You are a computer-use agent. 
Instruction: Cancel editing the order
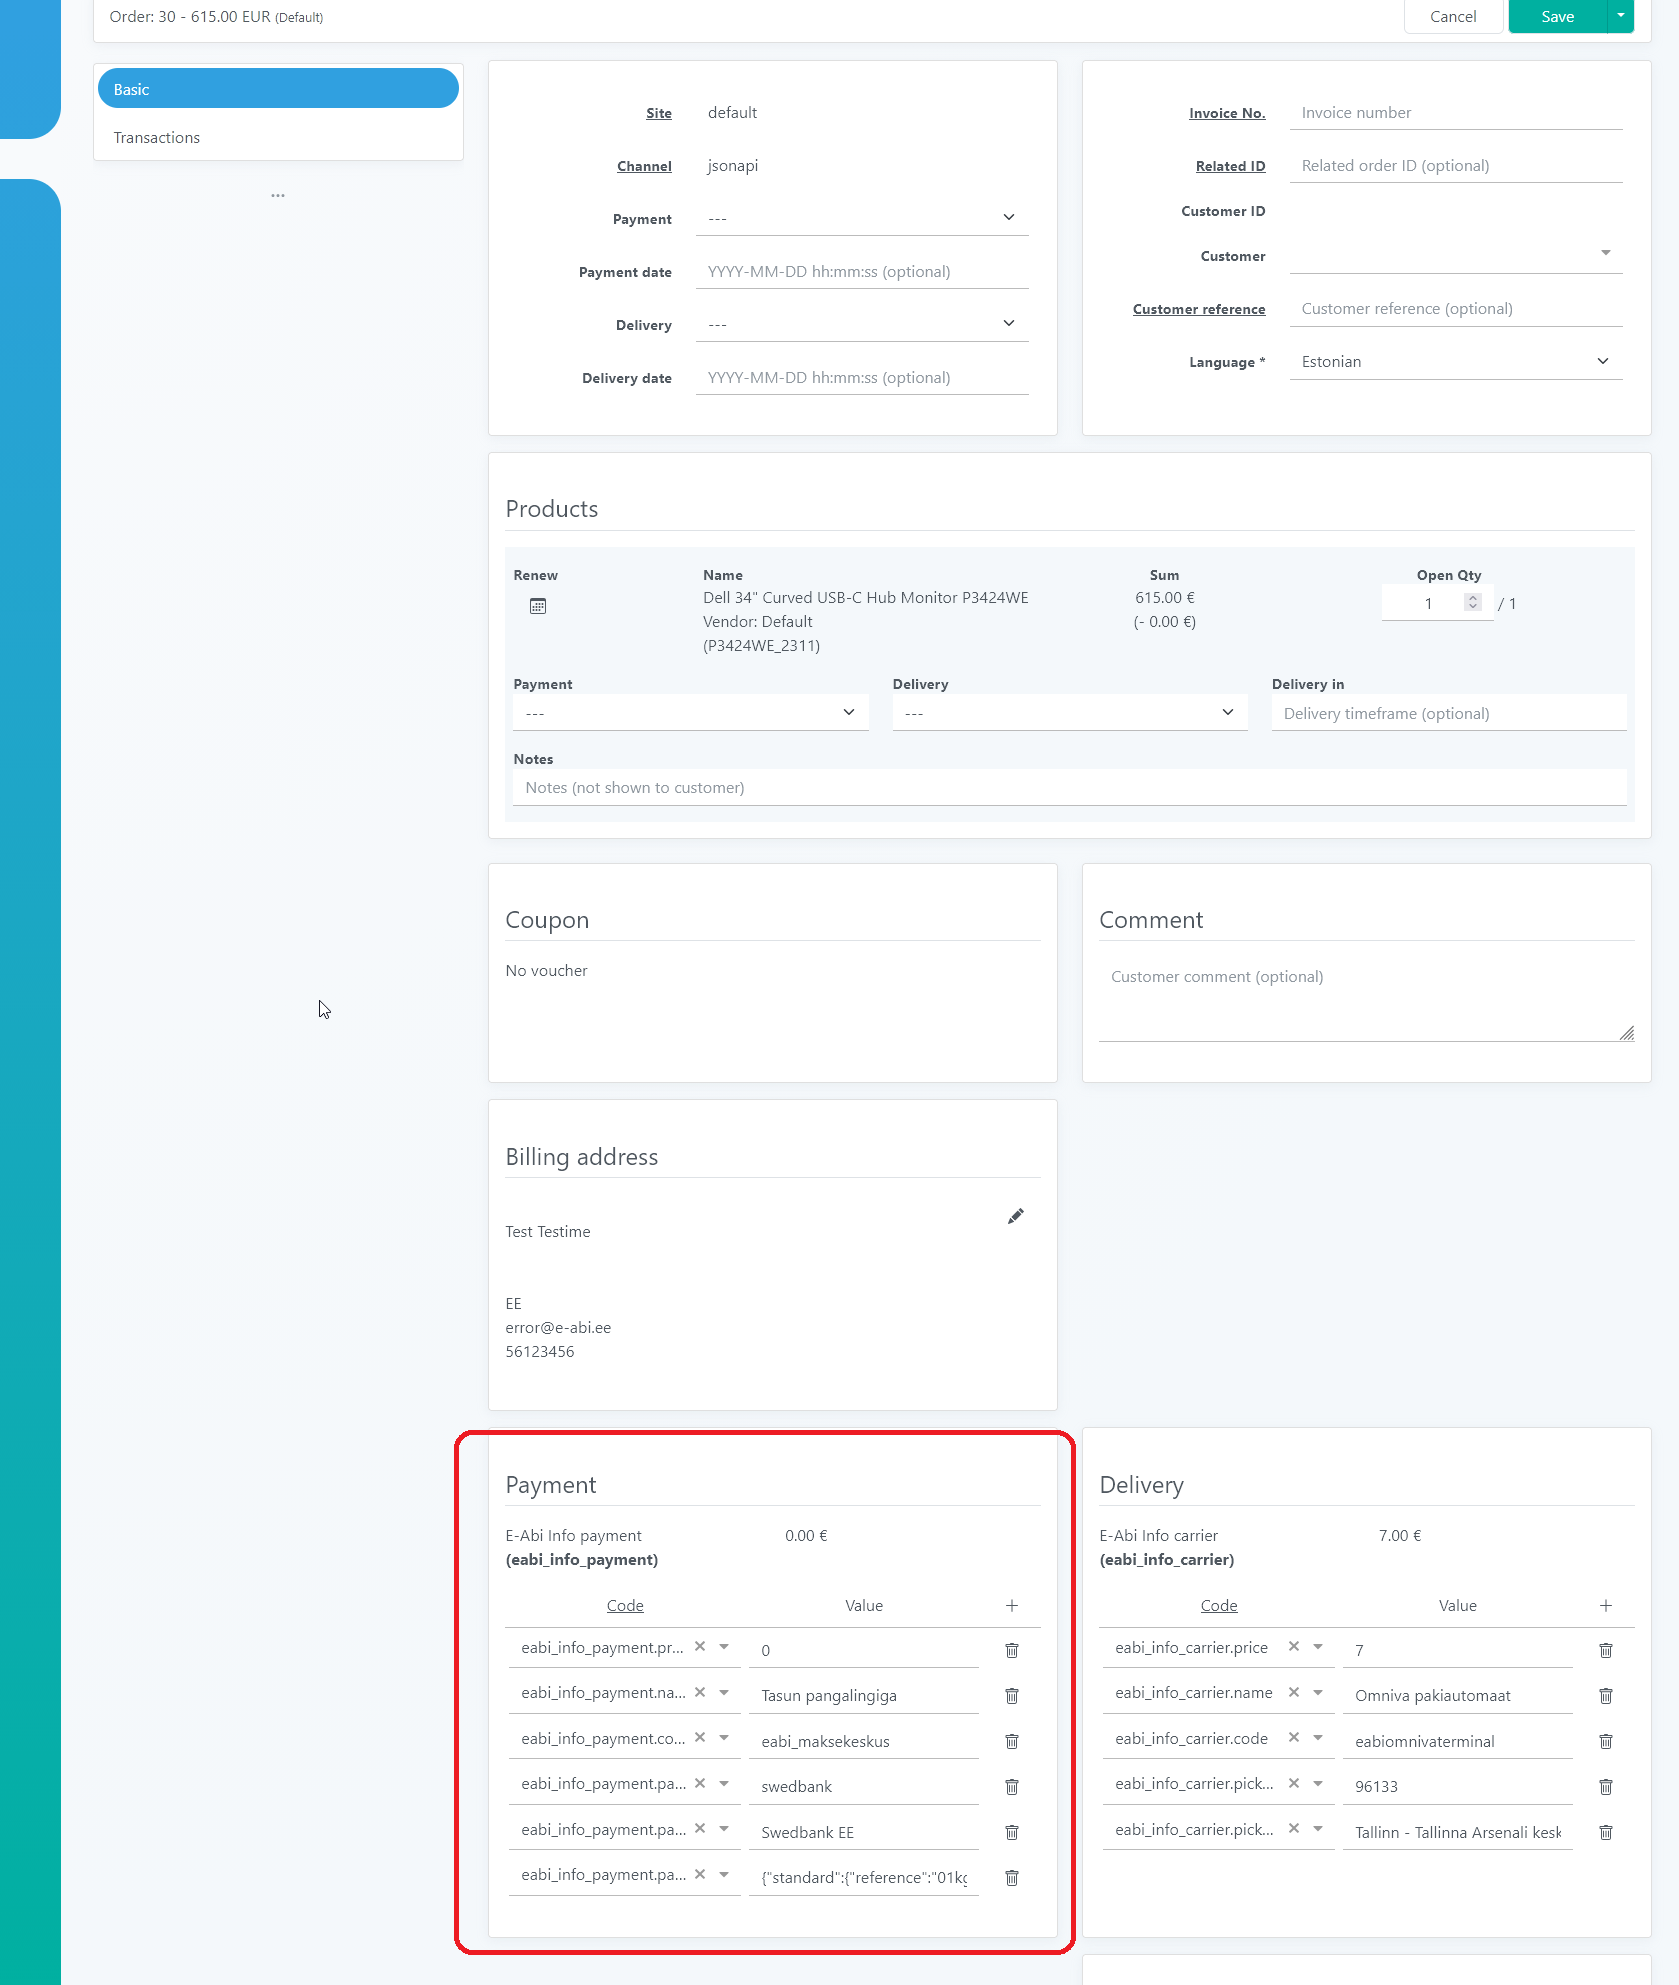point(1452,17)
